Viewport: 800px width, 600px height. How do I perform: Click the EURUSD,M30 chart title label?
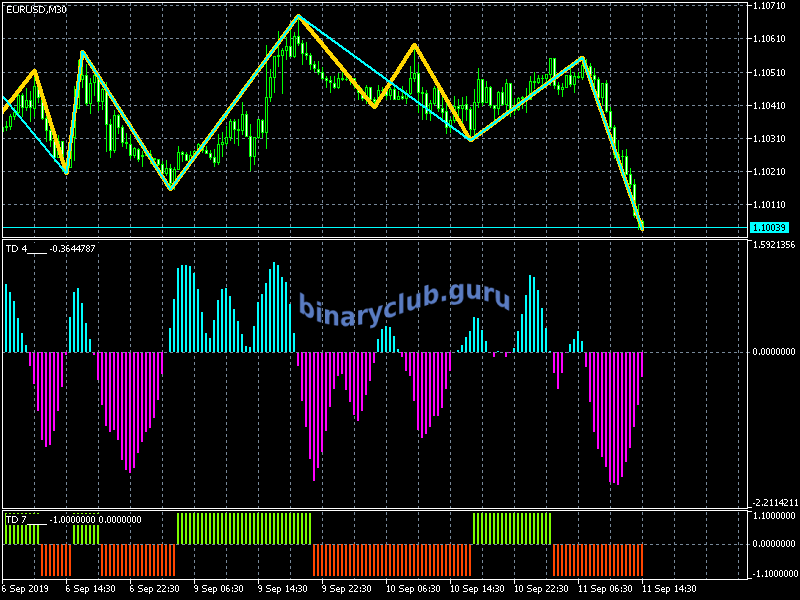click(37, 9)
